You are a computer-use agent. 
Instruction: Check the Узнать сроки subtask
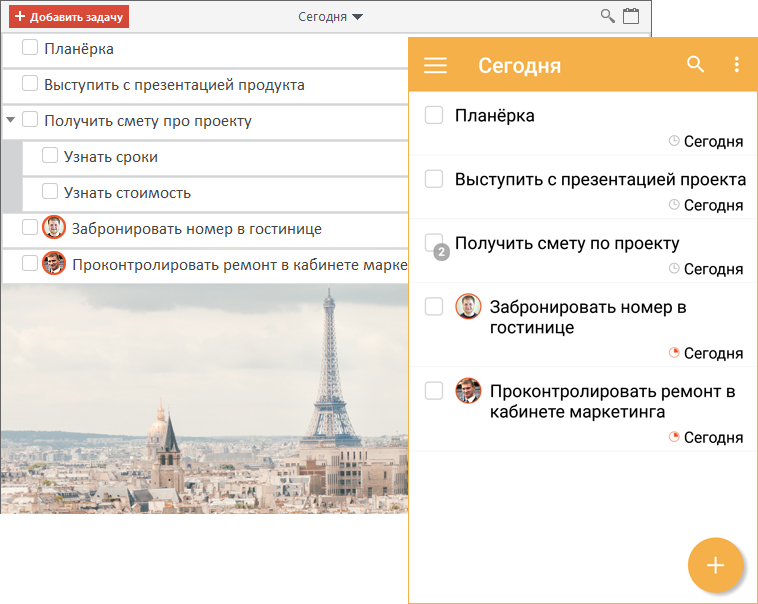[x=50, y=155]
